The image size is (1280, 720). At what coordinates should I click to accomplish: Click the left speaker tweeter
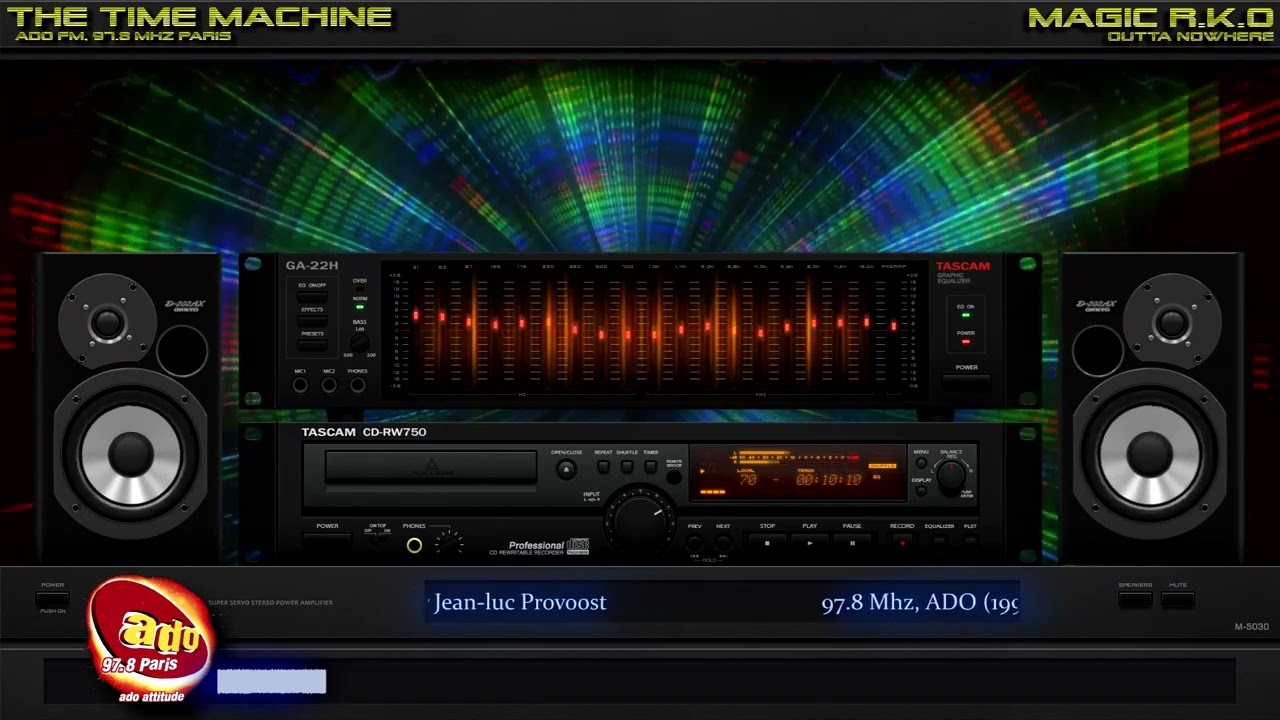[x=107, y=323]
